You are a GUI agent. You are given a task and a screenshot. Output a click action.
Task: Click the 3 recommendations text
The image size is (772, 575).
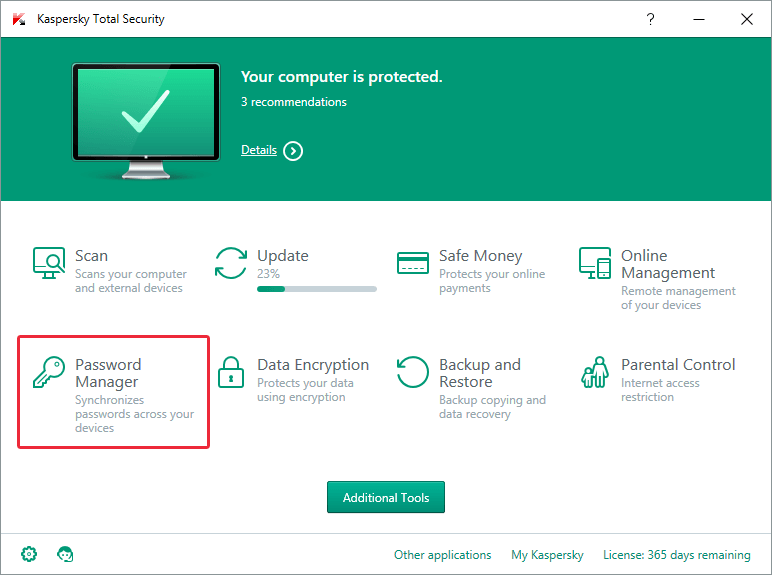pyautogui.click(x=294, y=102)
